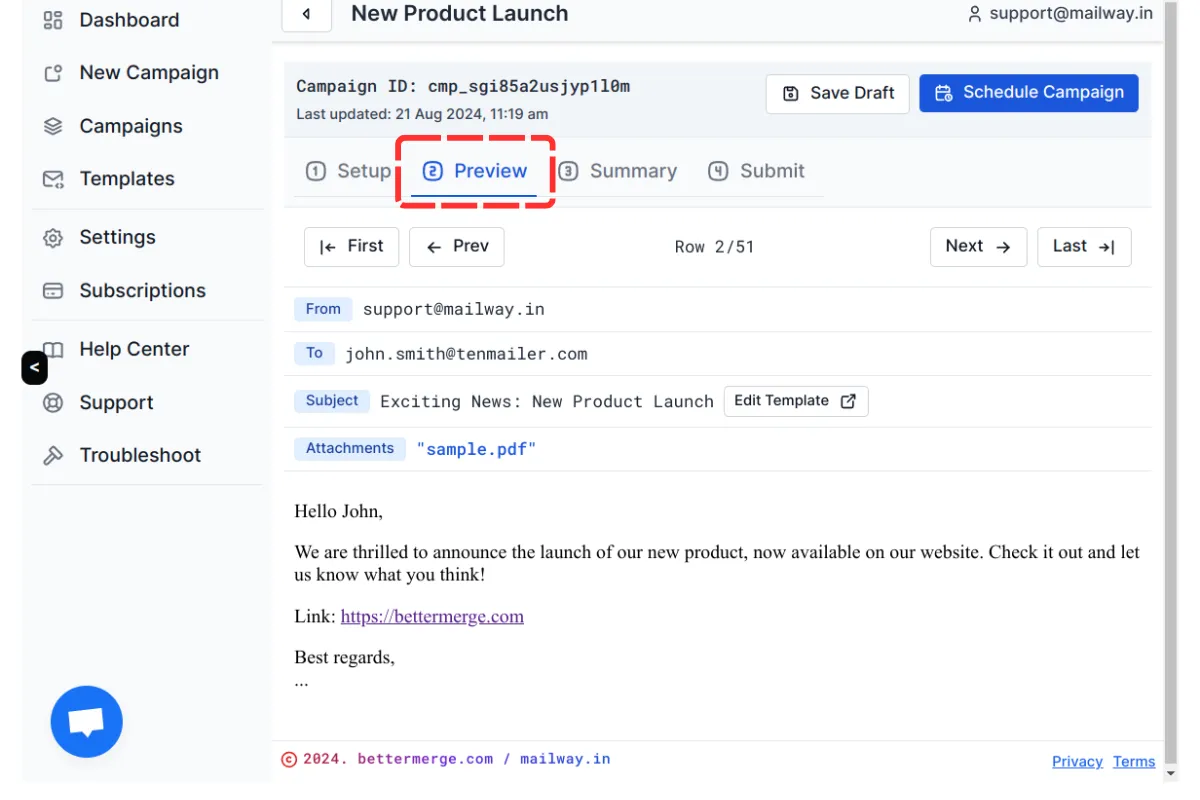Viewport: 1200px width, 800px height.
Task: Go to the Next row preview
Action: click(x=978, y=247)
